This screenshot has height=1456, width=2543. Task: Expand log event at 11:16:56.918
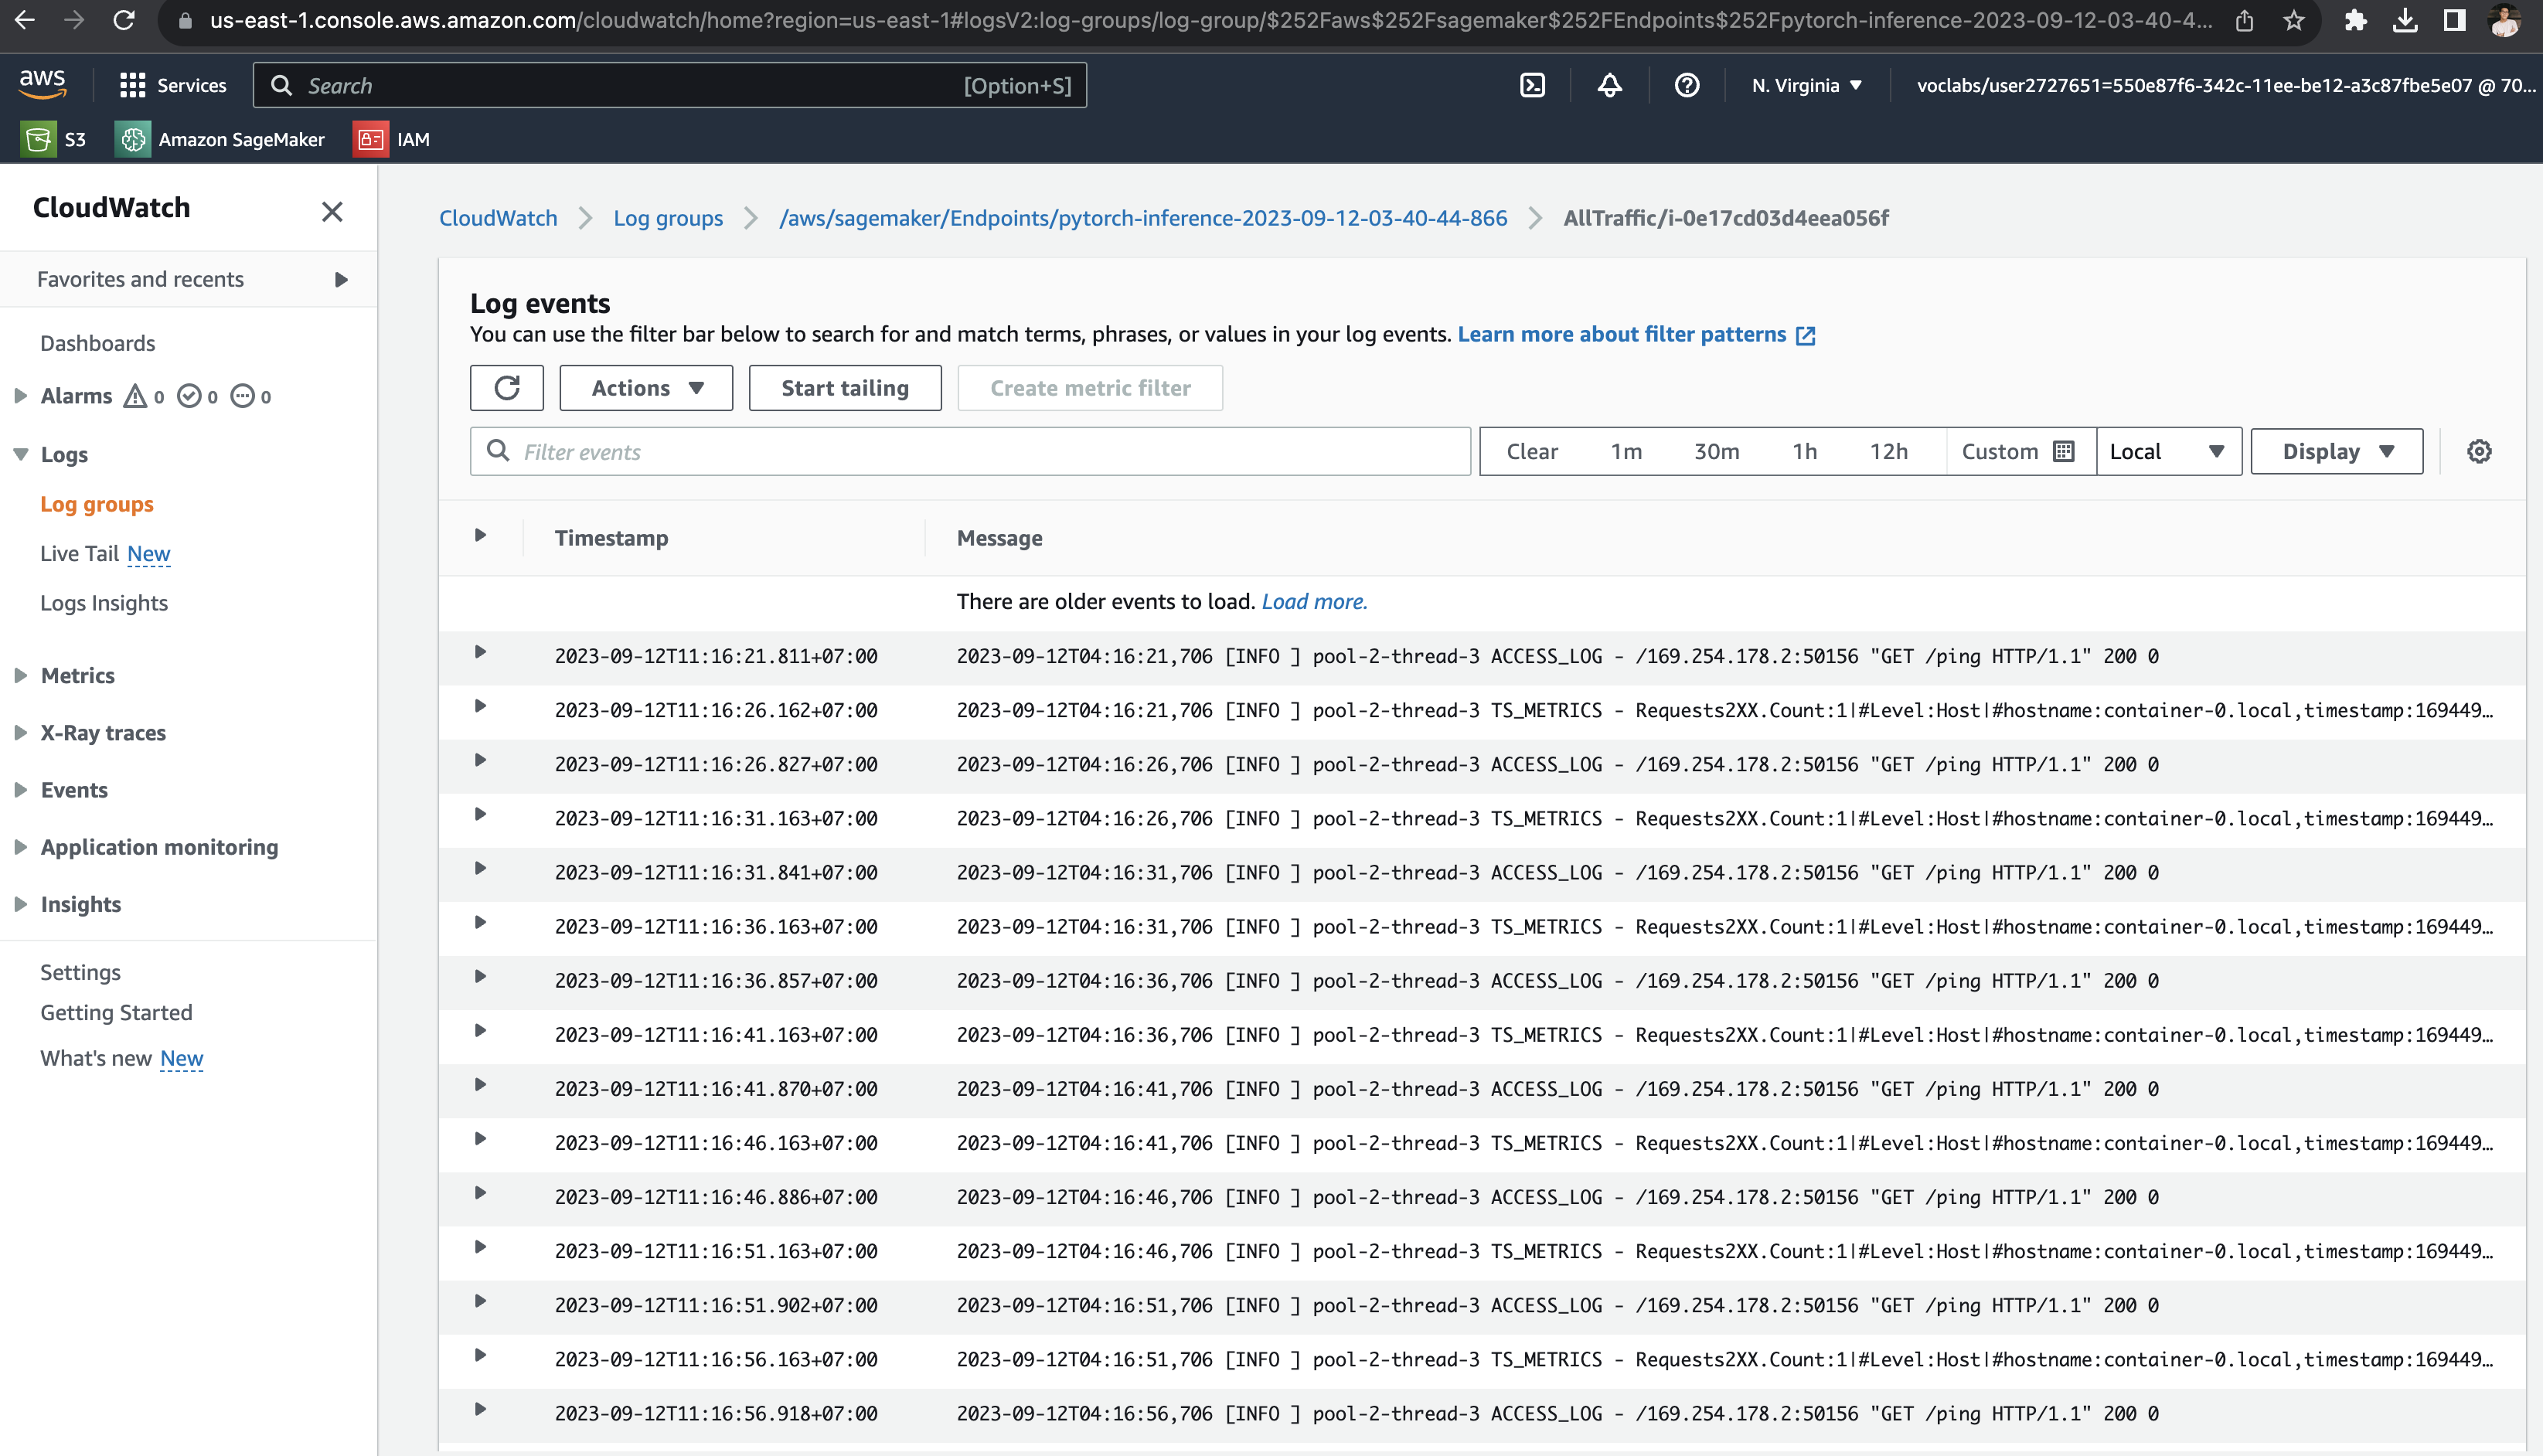[x=480, y=1409]
